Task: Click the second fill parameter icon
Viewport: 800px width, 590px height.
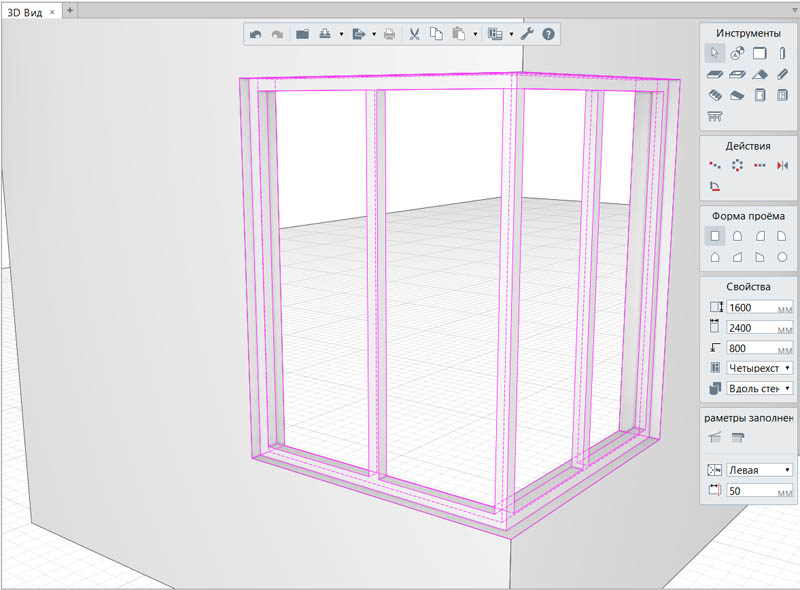Action: (x=737, y=437)
